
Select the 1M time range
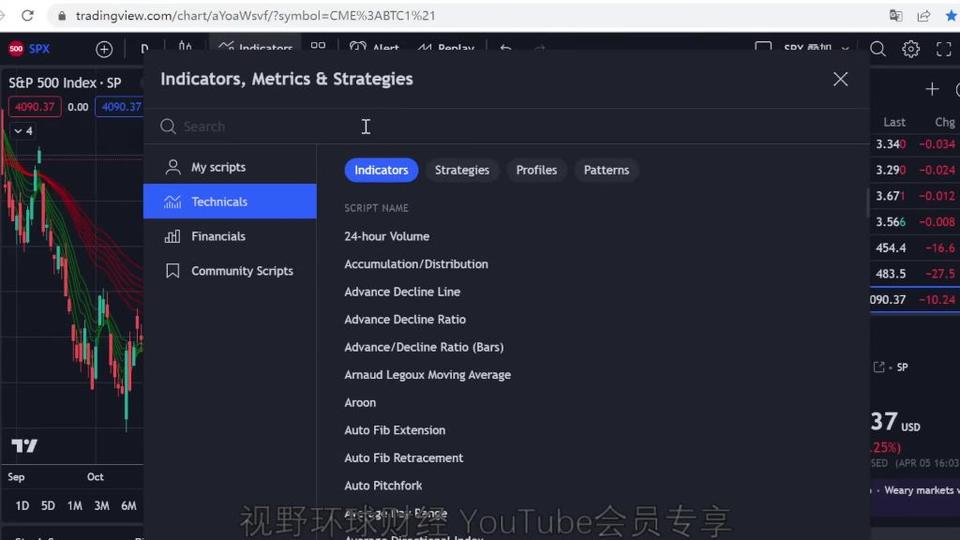tap(75, 506)
